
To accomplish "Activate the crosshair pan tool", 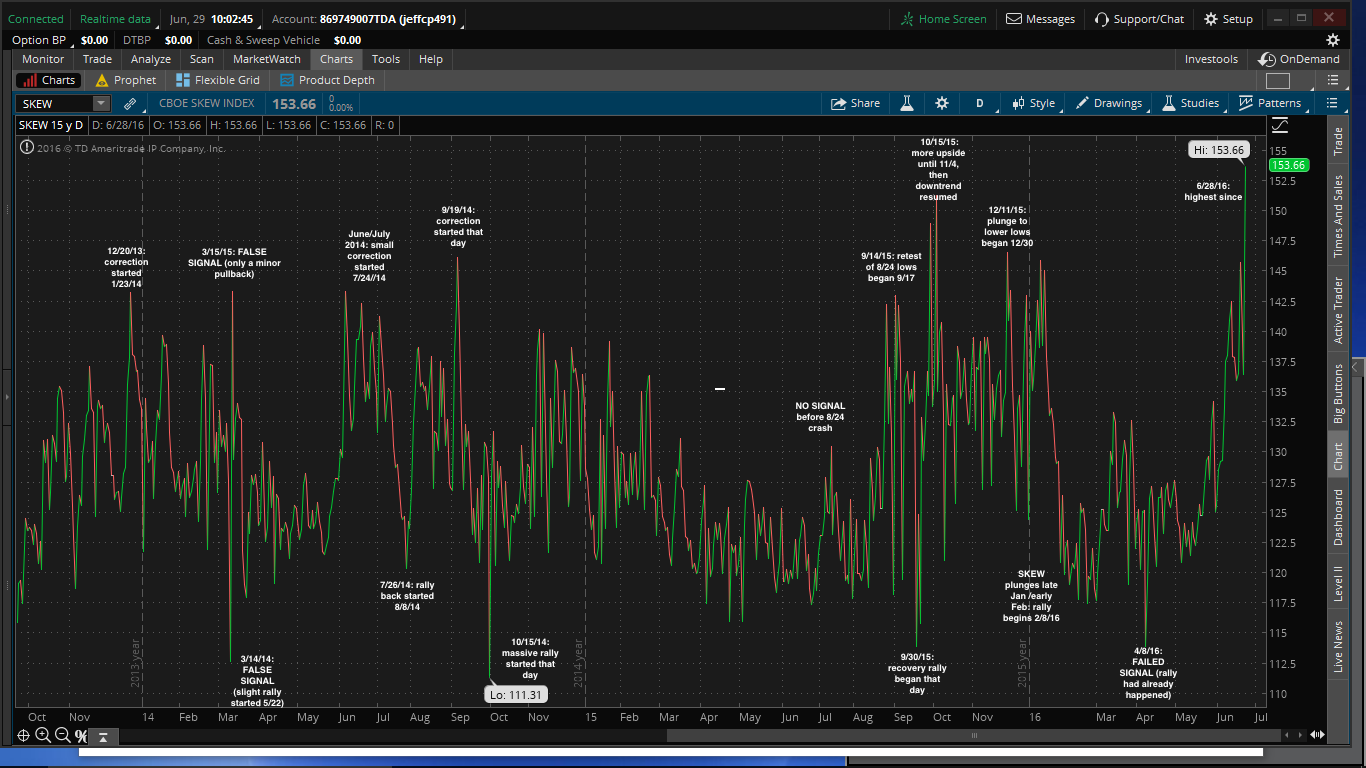I will [23, 735].
